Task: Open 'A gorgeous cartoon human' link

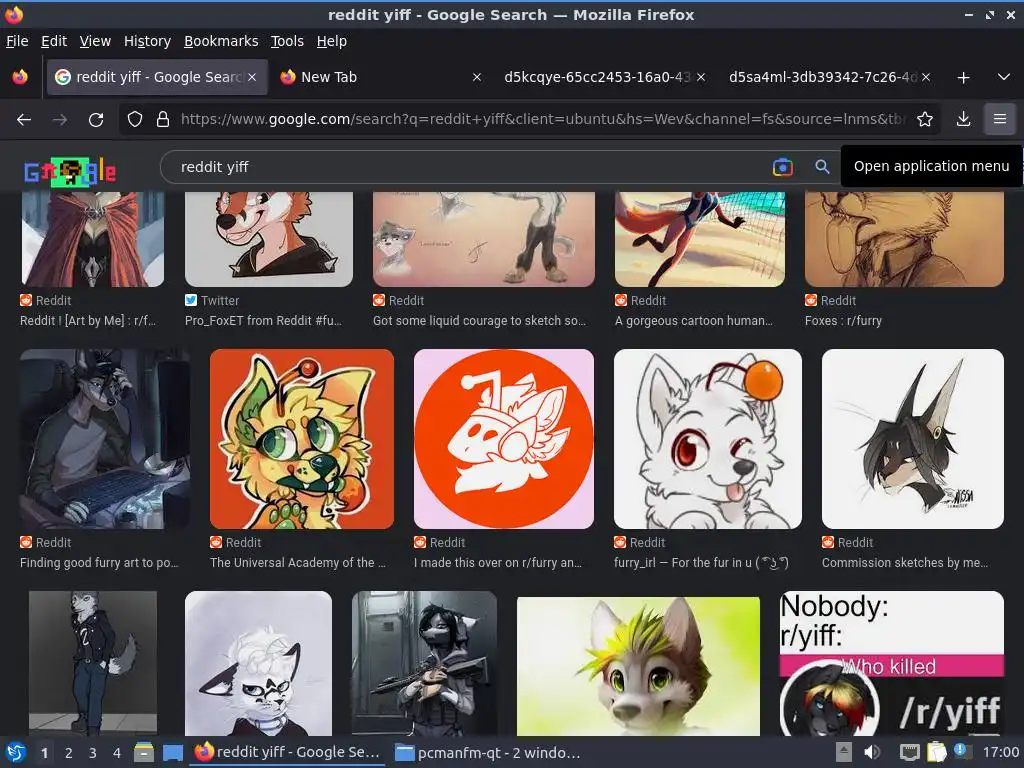Action: (x=694, y=321)
